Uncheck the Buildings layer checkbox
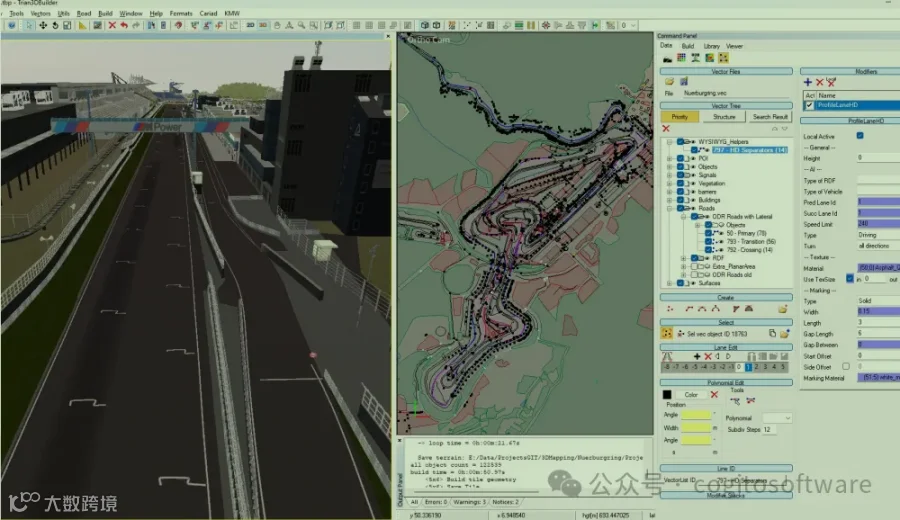Image resolution: width=900 pixels, height=520 pixels. pyautogui.click(x=681, y=200)
